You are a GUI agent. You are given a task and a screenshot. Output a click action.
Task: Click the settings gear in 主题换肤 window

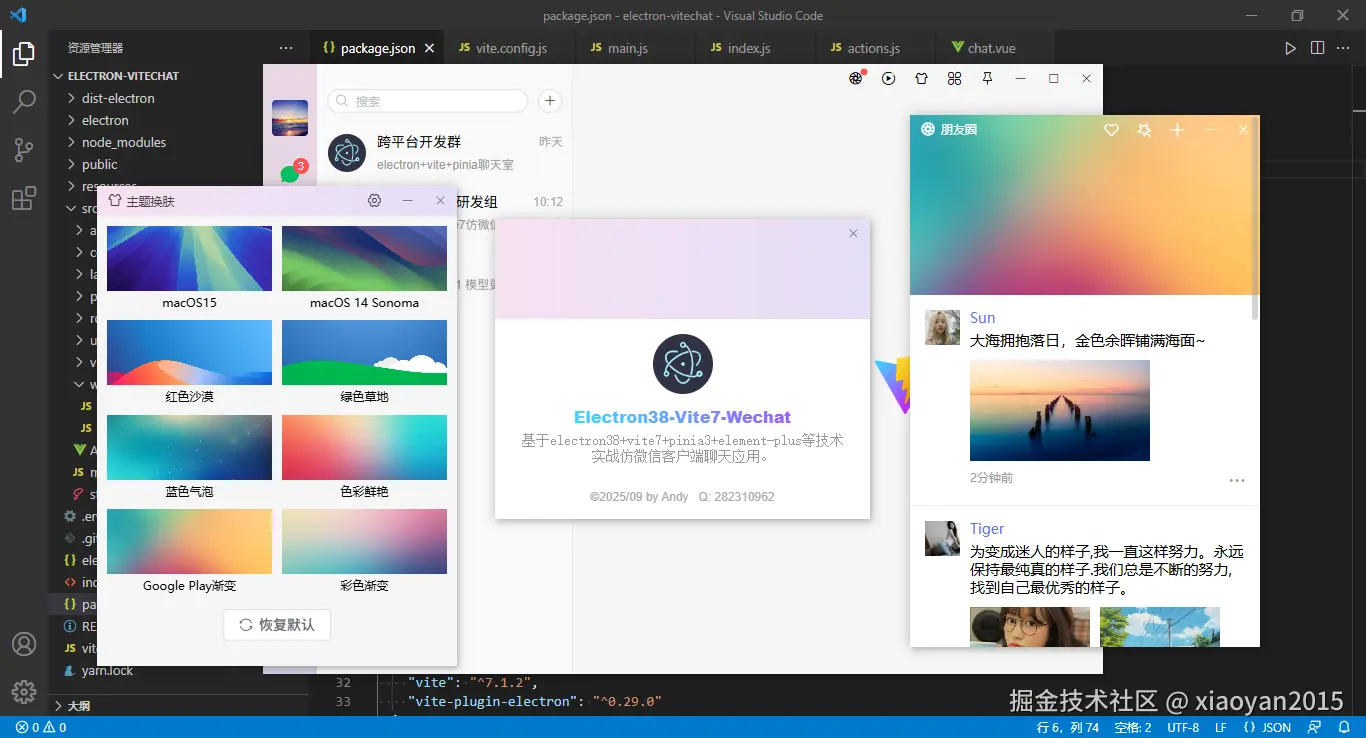coord(374,200)
